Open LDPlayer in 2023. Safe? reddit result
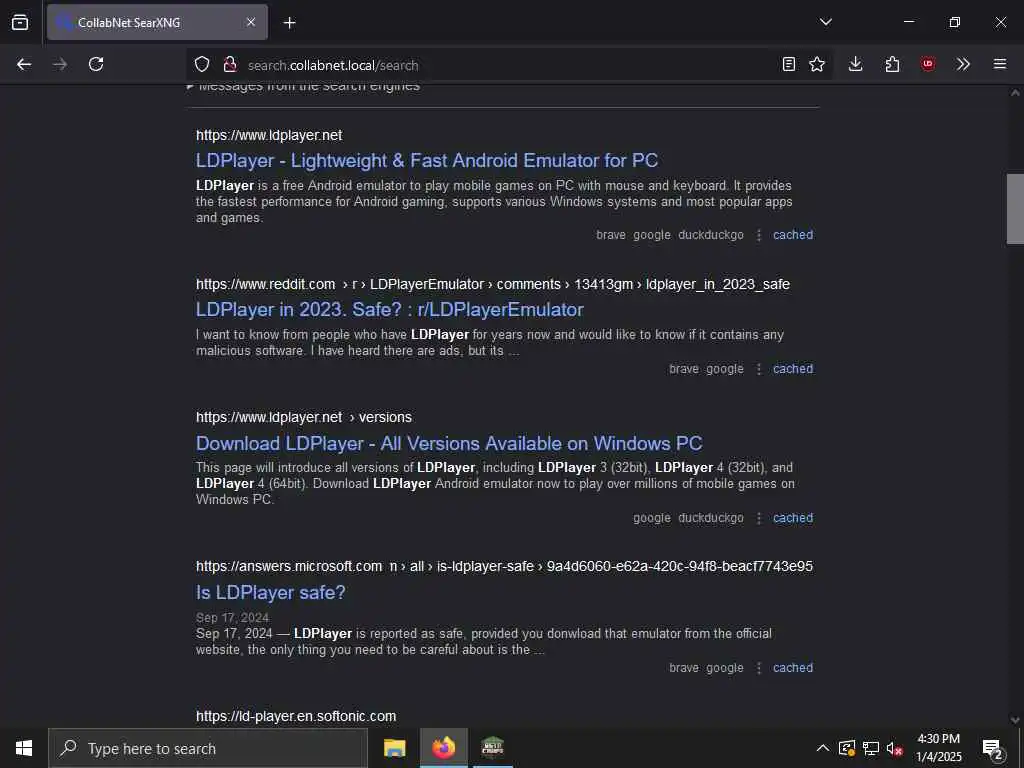1024x768 pixels. 390,310
